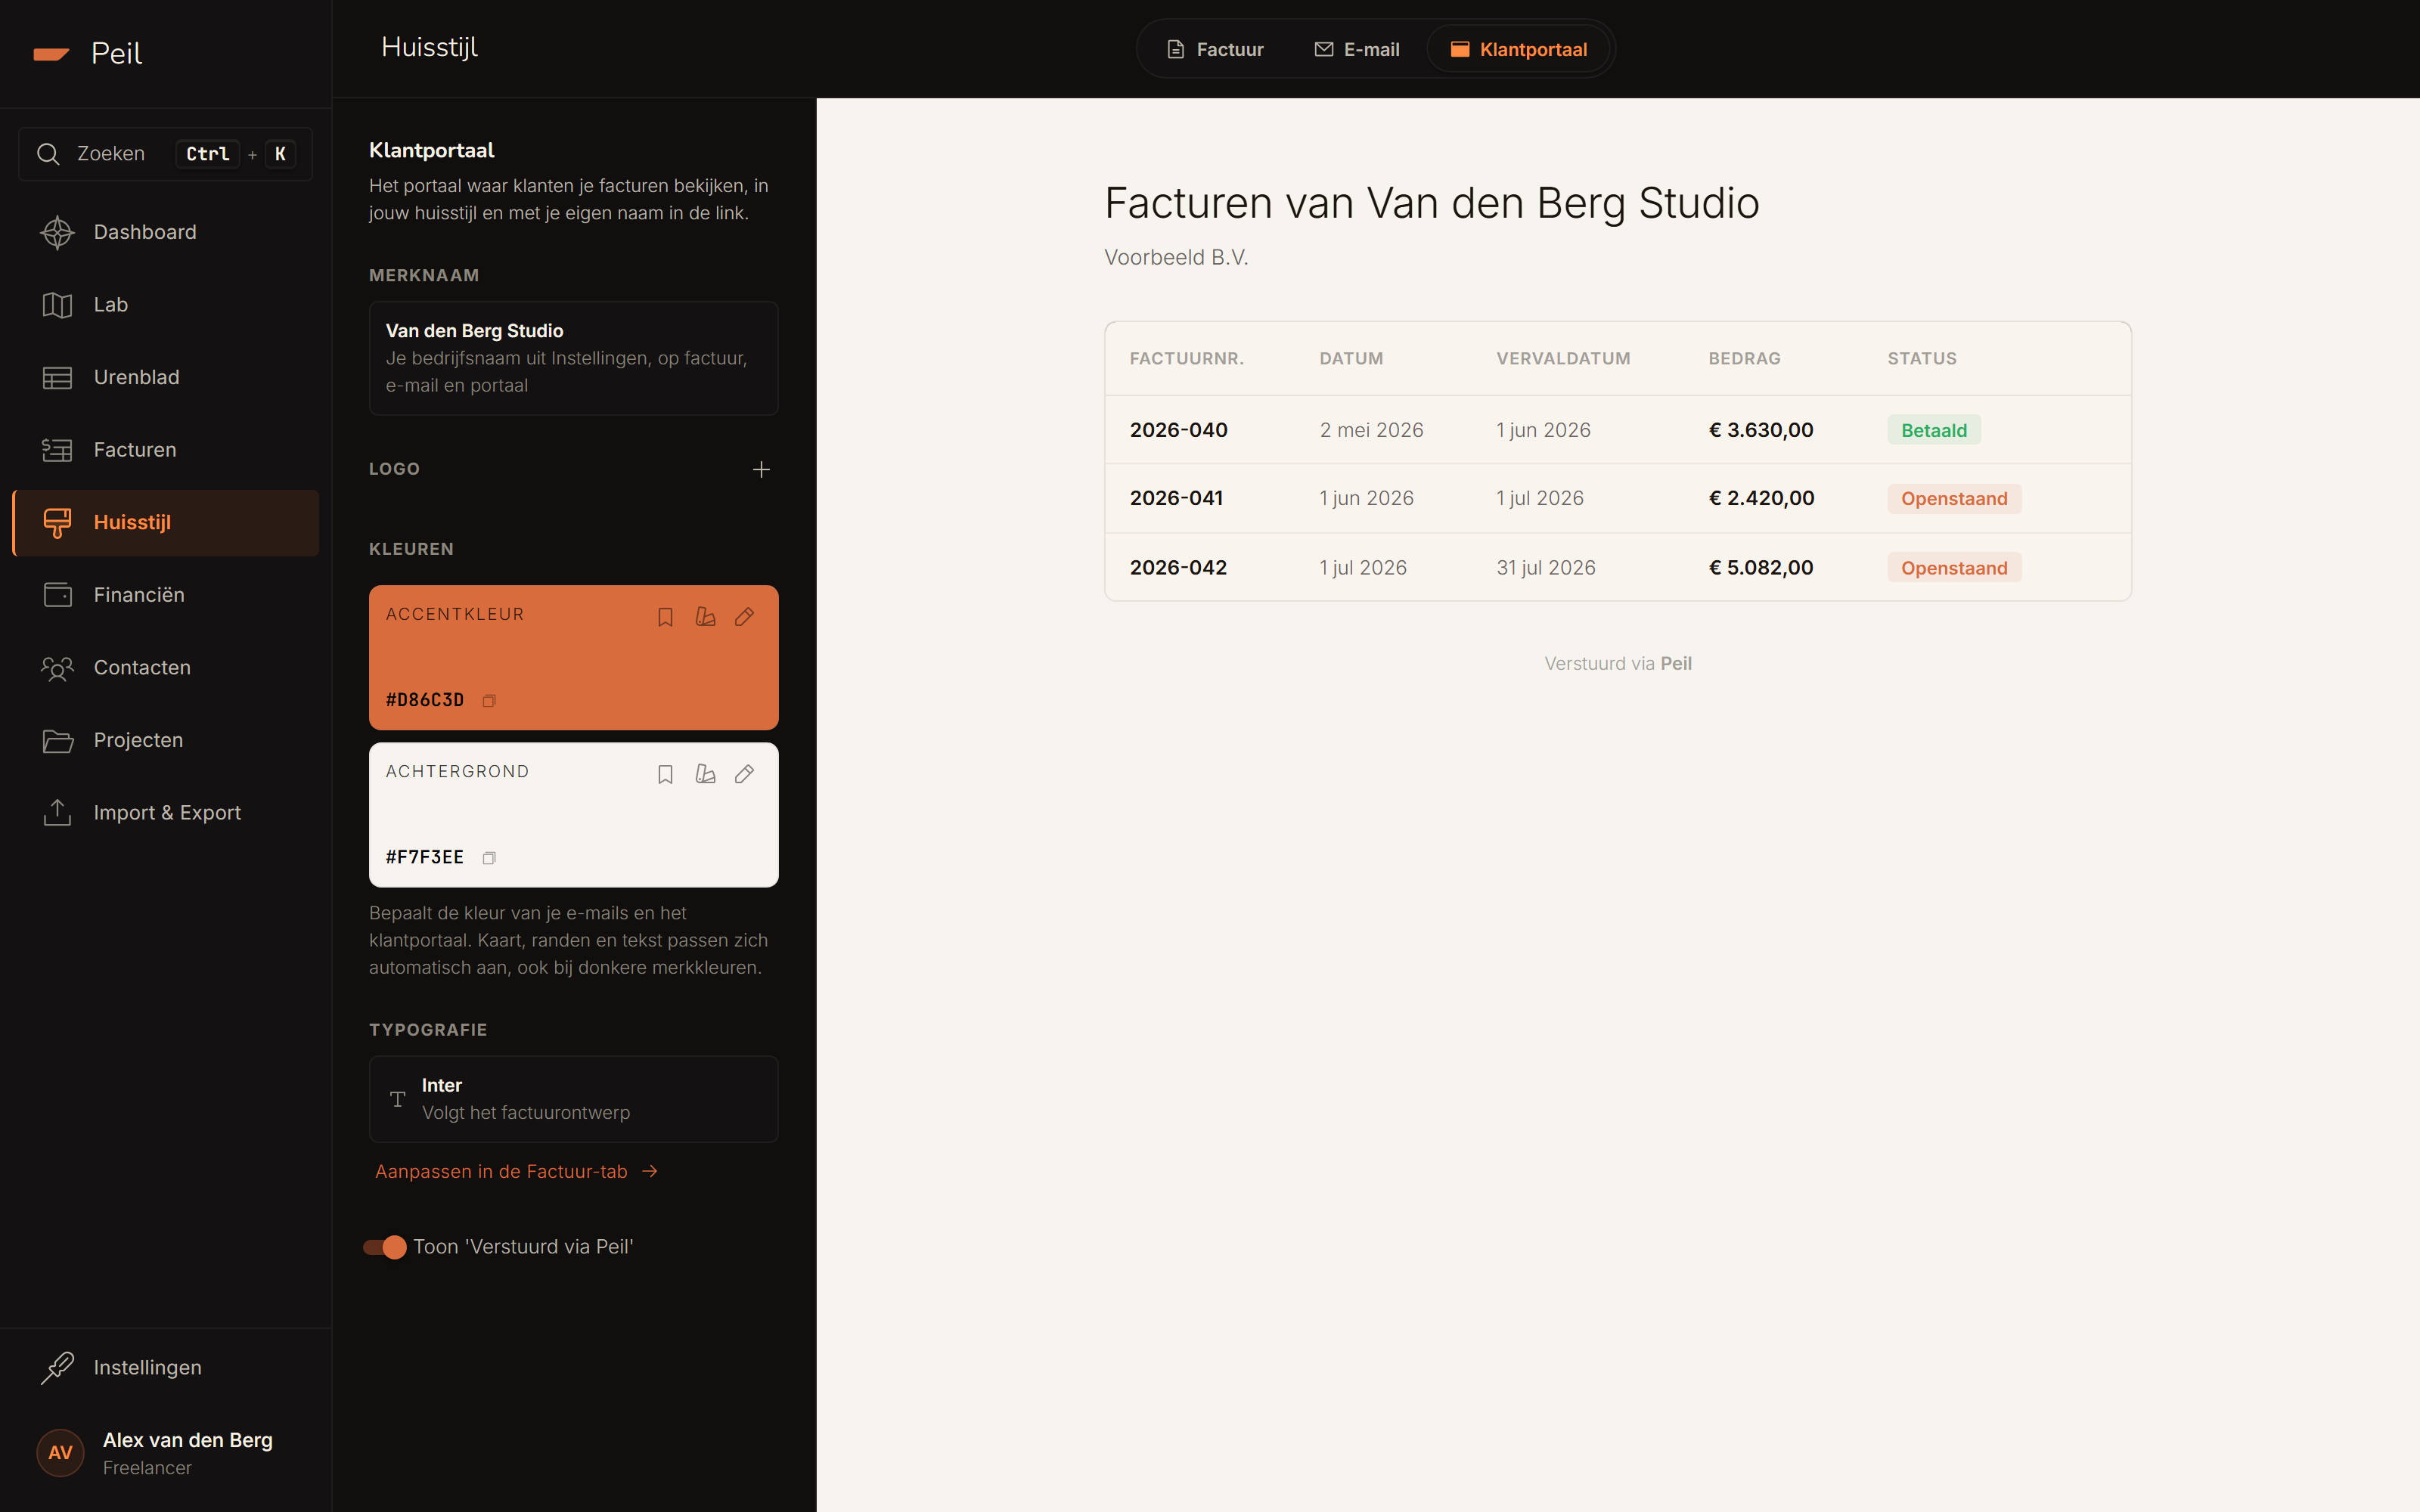Screen dimensions: 2420x1512
Task: Open the Achtergrond color palette icon
Action: pyautogui.click(x=705, y=774)
